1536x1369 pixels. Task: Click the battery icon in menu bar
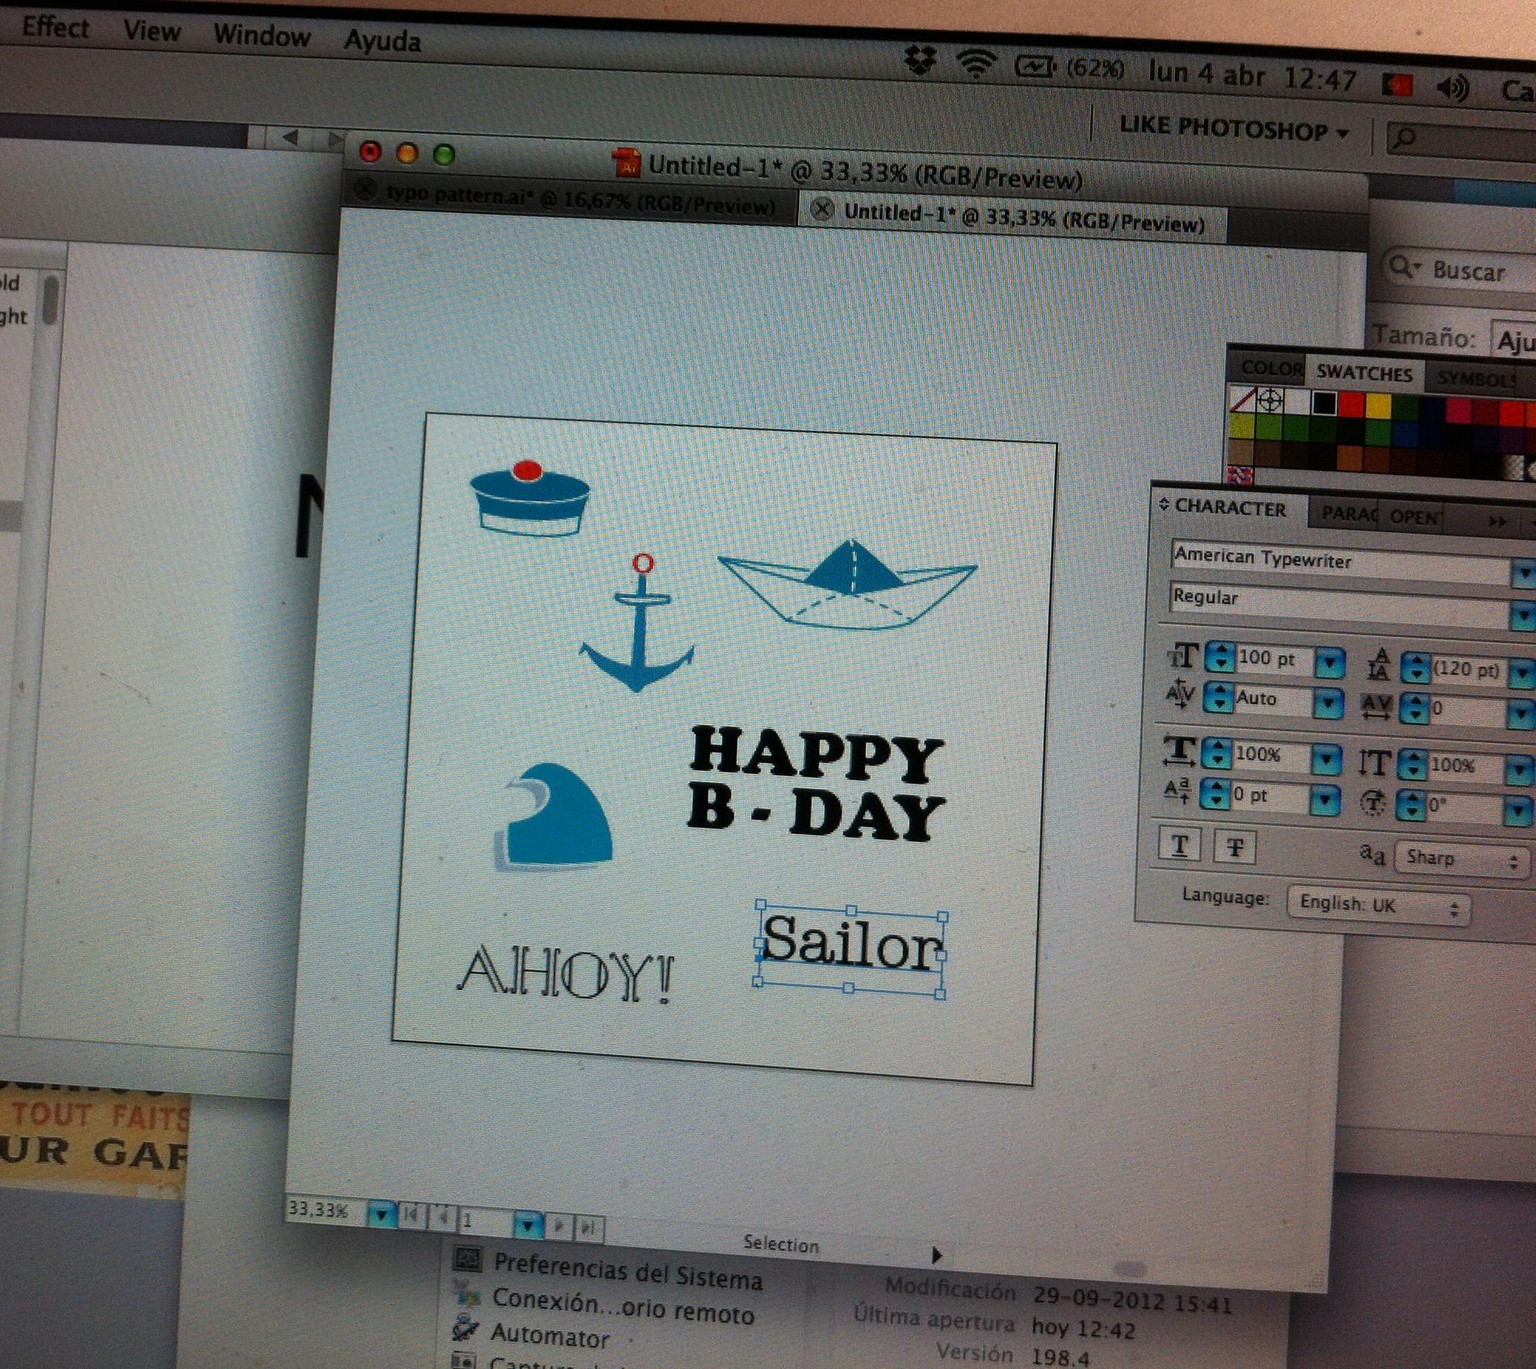1034,67
